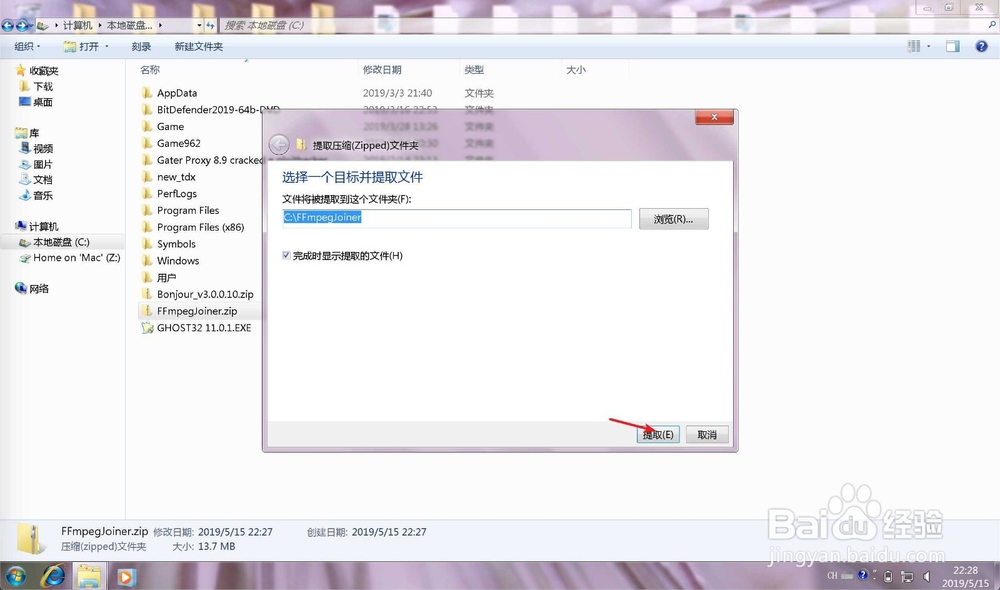The height and width of the screenshot is (590, 1000).
Task: Edit the C:\FFmpegJoiner destination path field
Action: [x=457, y=218]
